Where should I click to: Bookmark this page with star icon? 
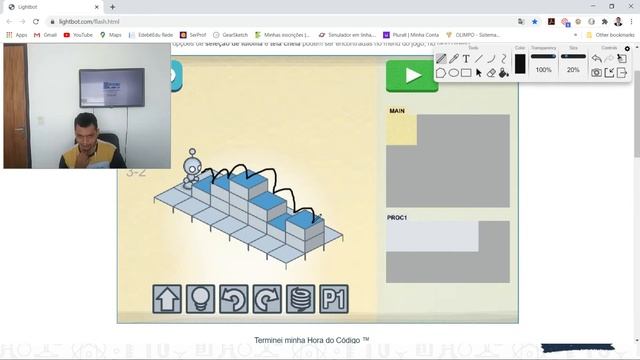(x=535, y=22)
